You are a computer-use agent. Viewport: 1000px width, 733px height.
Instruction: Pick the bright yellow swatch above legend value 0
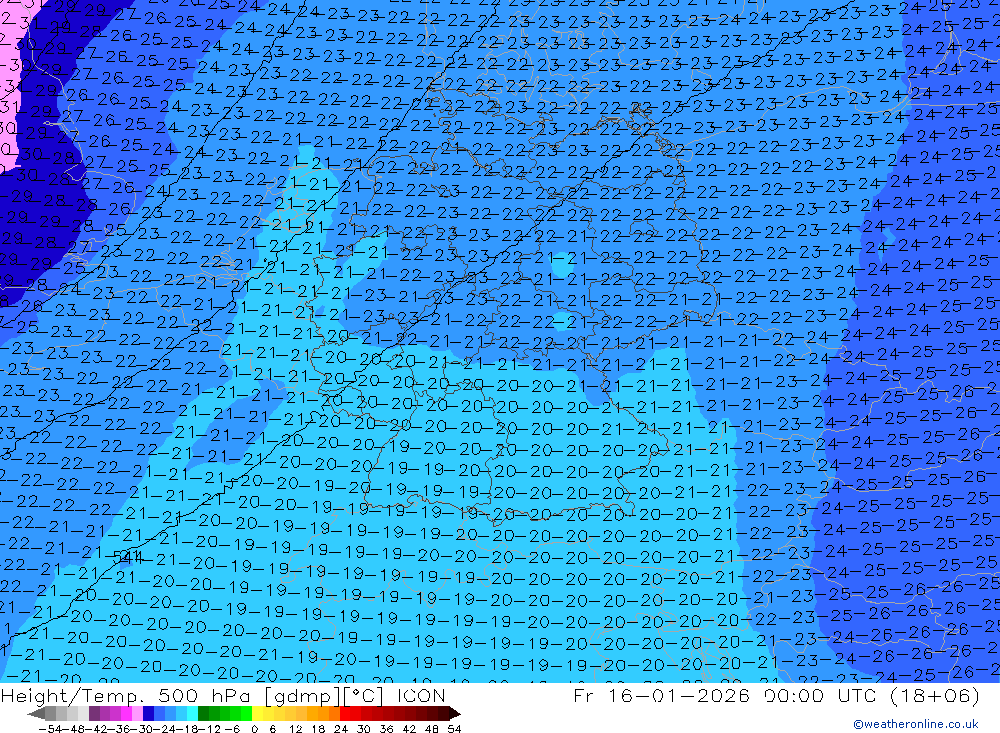pos(258,713)
